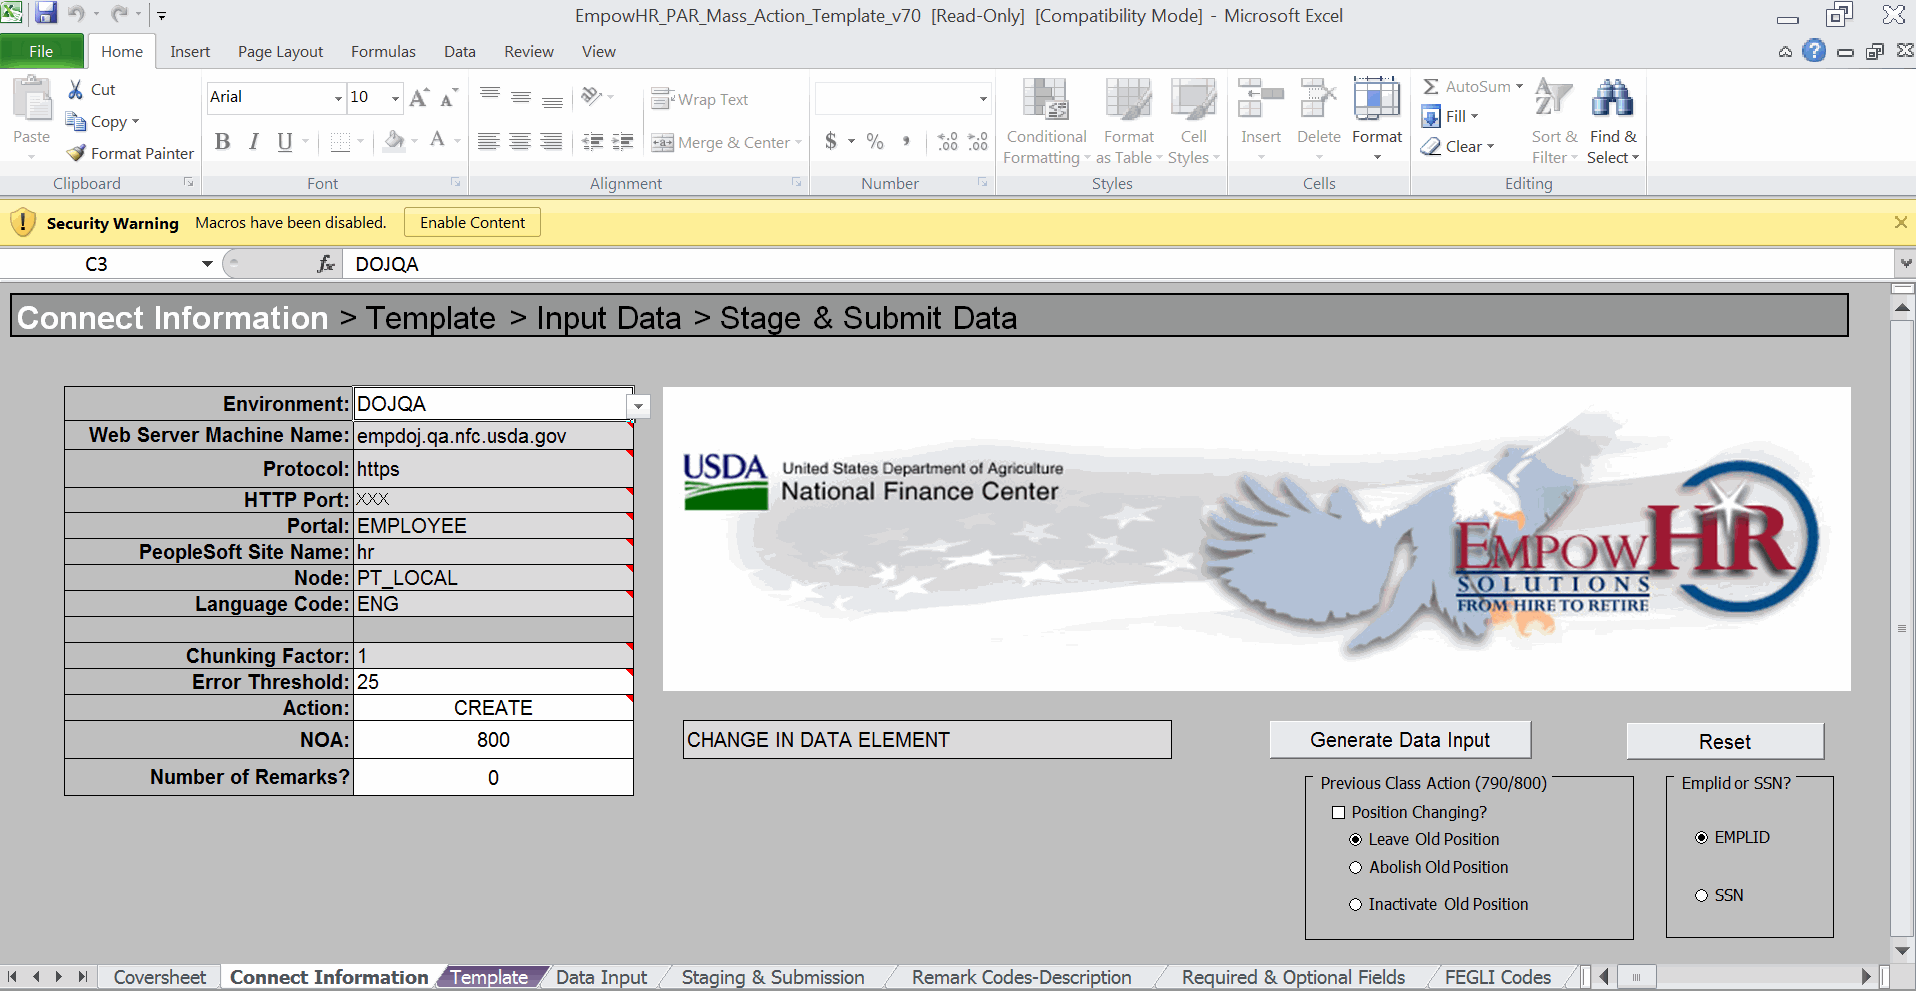Click the Format Painter brush icon
Screen dimensions: 1916x991
76,153
